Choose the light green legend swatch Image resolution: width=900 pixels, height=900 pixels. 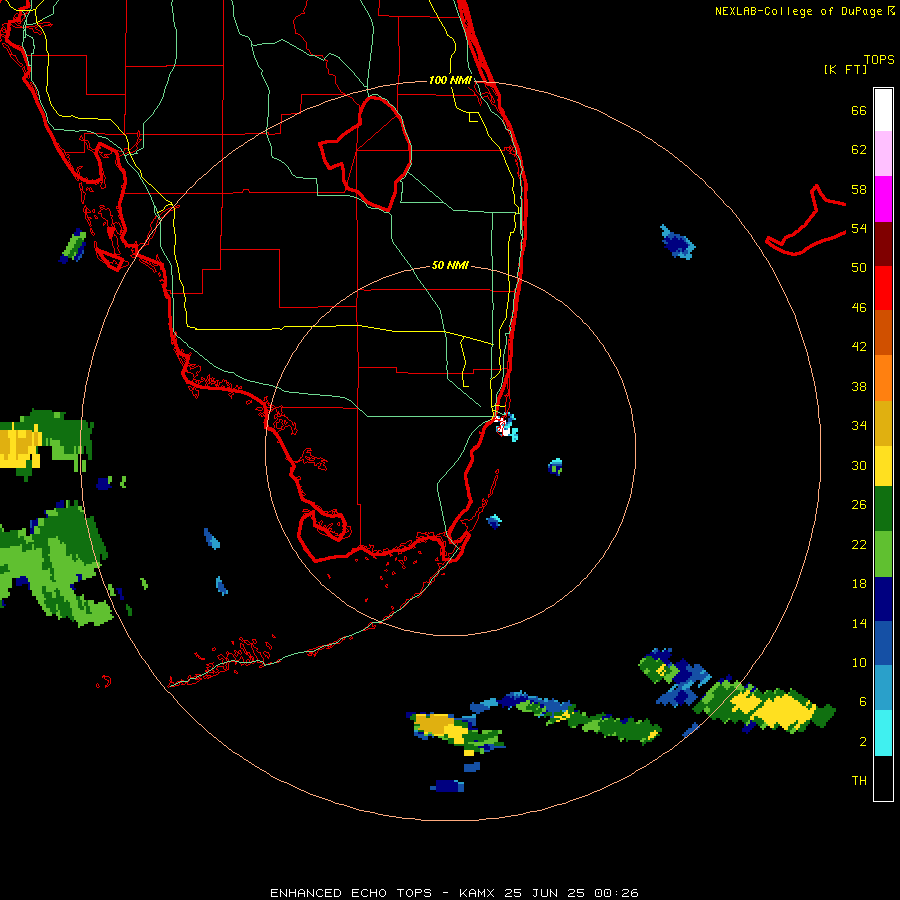click(883, 554)
